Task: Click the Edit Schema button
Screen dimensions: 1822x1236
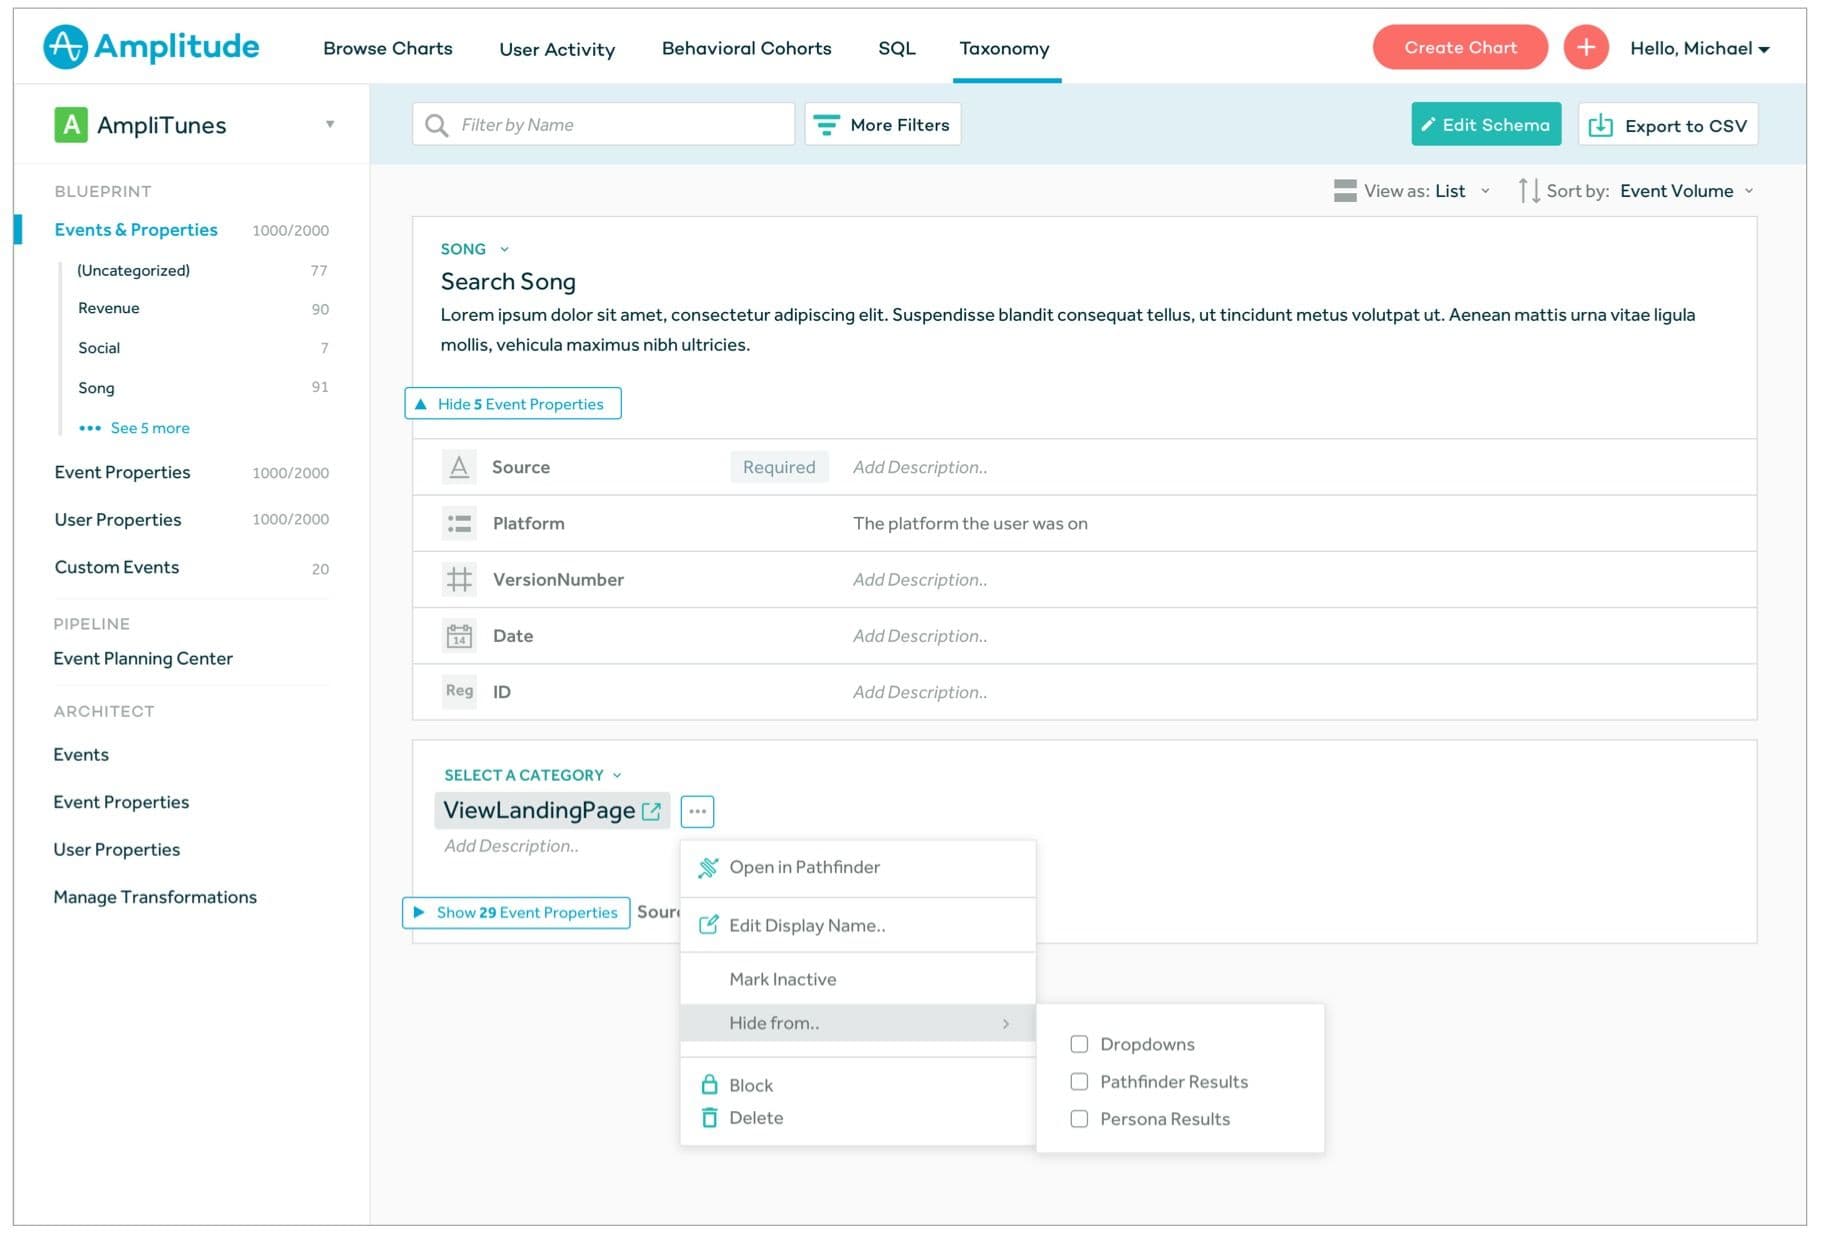Action: click(x=1485, y=125)
